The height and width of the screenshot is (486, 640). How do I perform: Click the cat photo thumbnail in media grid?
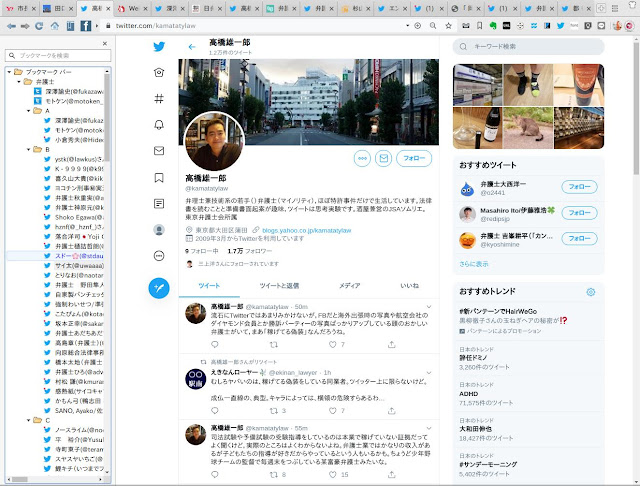528,128
